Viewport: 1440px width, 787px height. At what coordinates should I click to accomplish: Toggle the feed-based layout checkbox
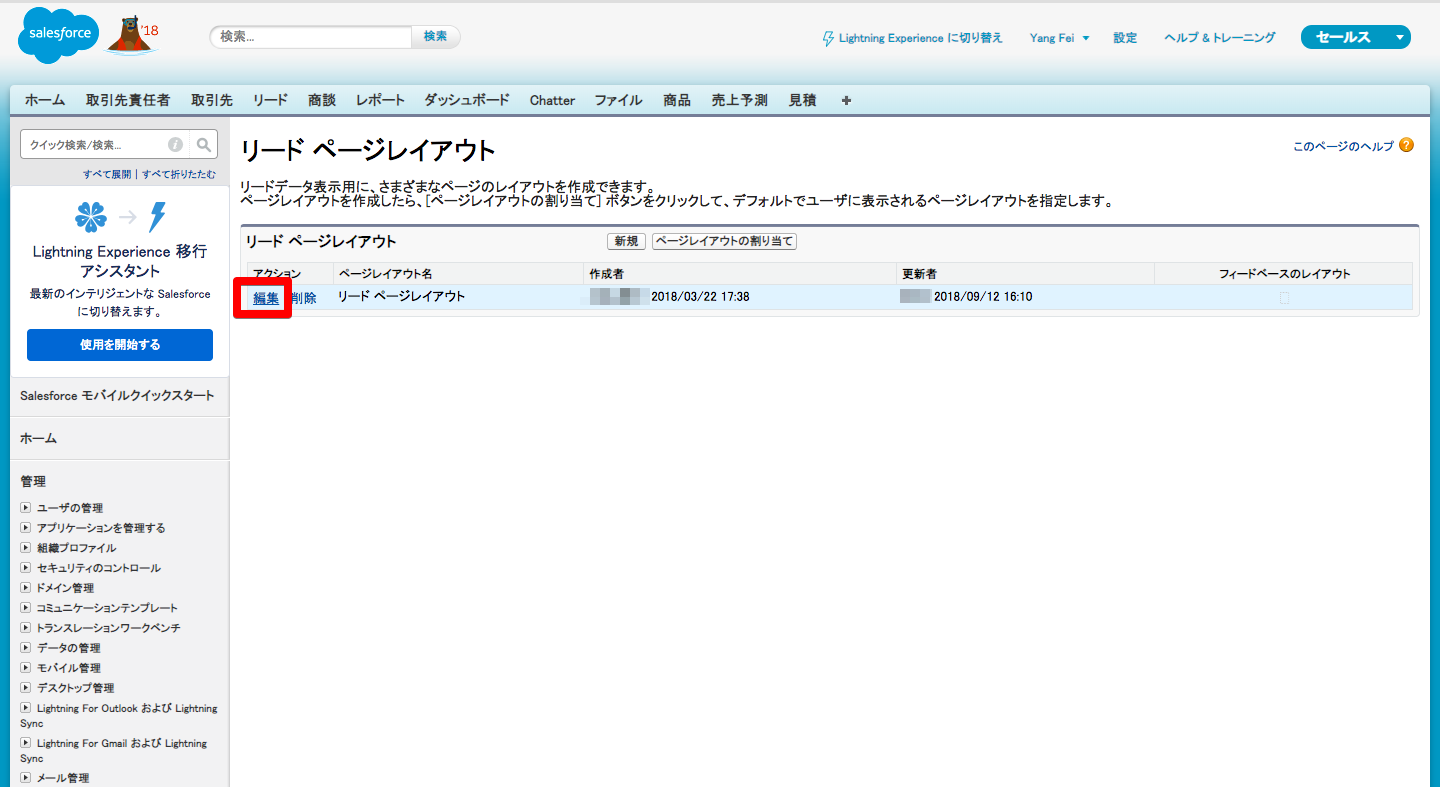click(x=1284, y=297)
